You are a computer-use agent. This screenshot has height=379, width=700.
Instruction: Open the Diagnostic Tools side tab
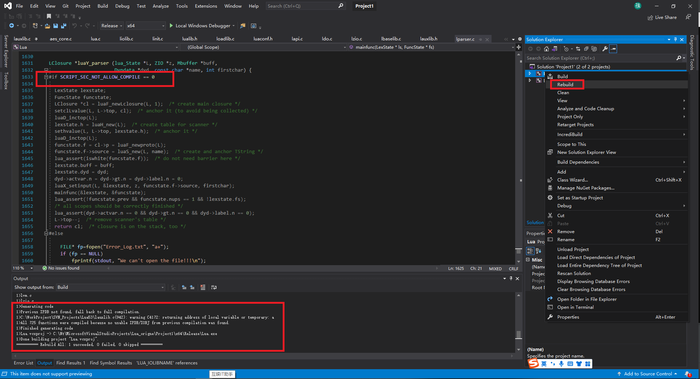[x=692, y=52]
